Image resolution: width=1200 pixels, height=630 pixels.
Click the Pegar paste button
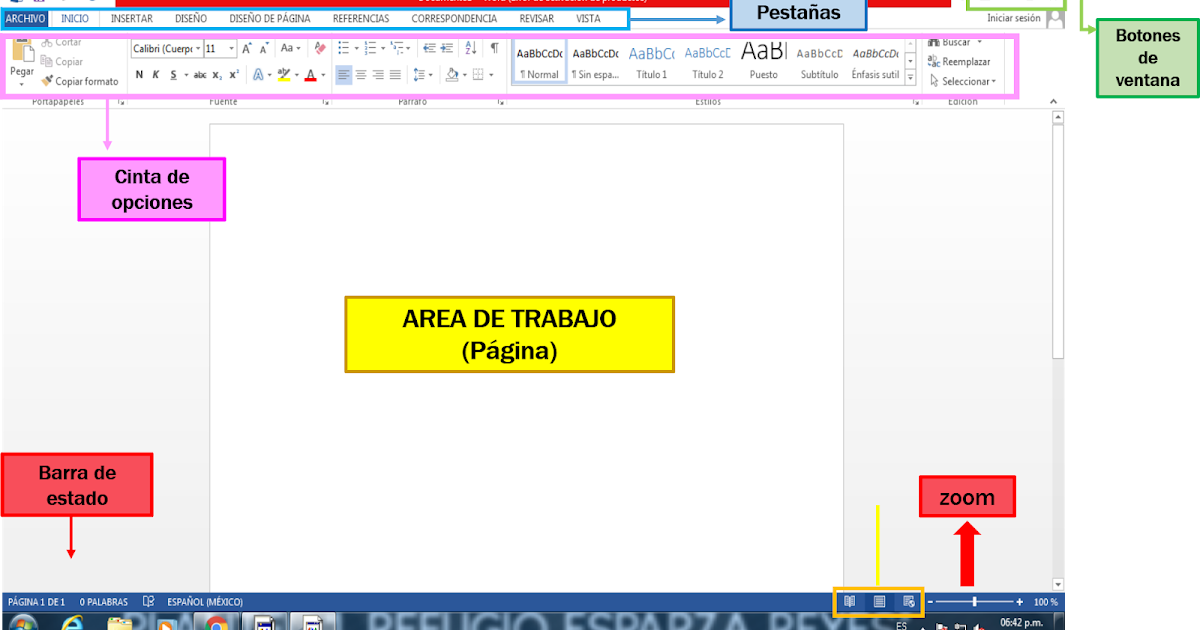[21, 60]
